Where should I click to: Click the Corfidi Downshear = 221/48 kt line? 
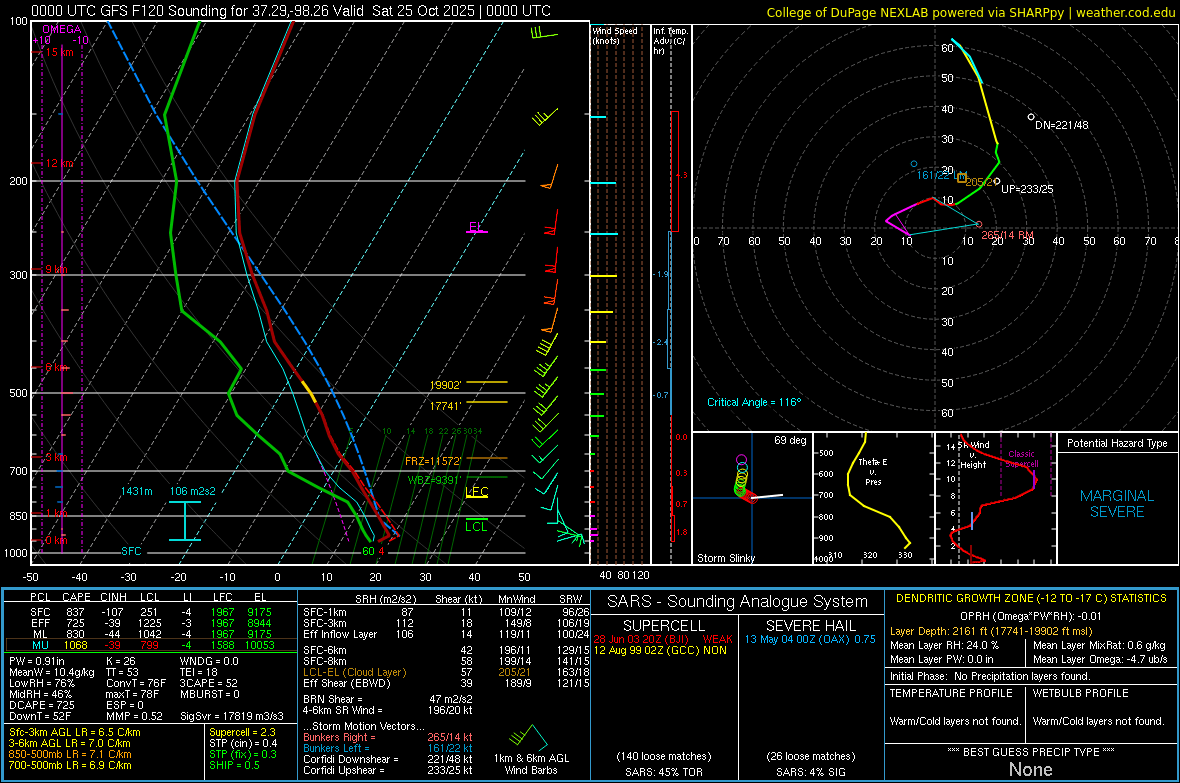[x=388, y=759]
